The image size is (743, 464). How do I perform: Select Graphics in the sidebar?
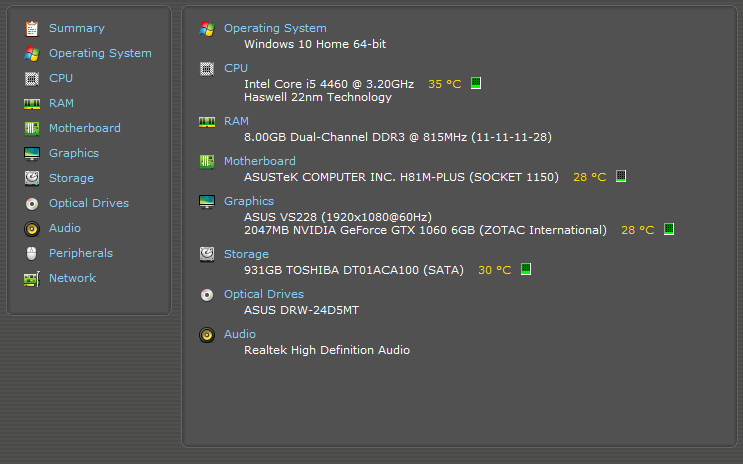74,154
